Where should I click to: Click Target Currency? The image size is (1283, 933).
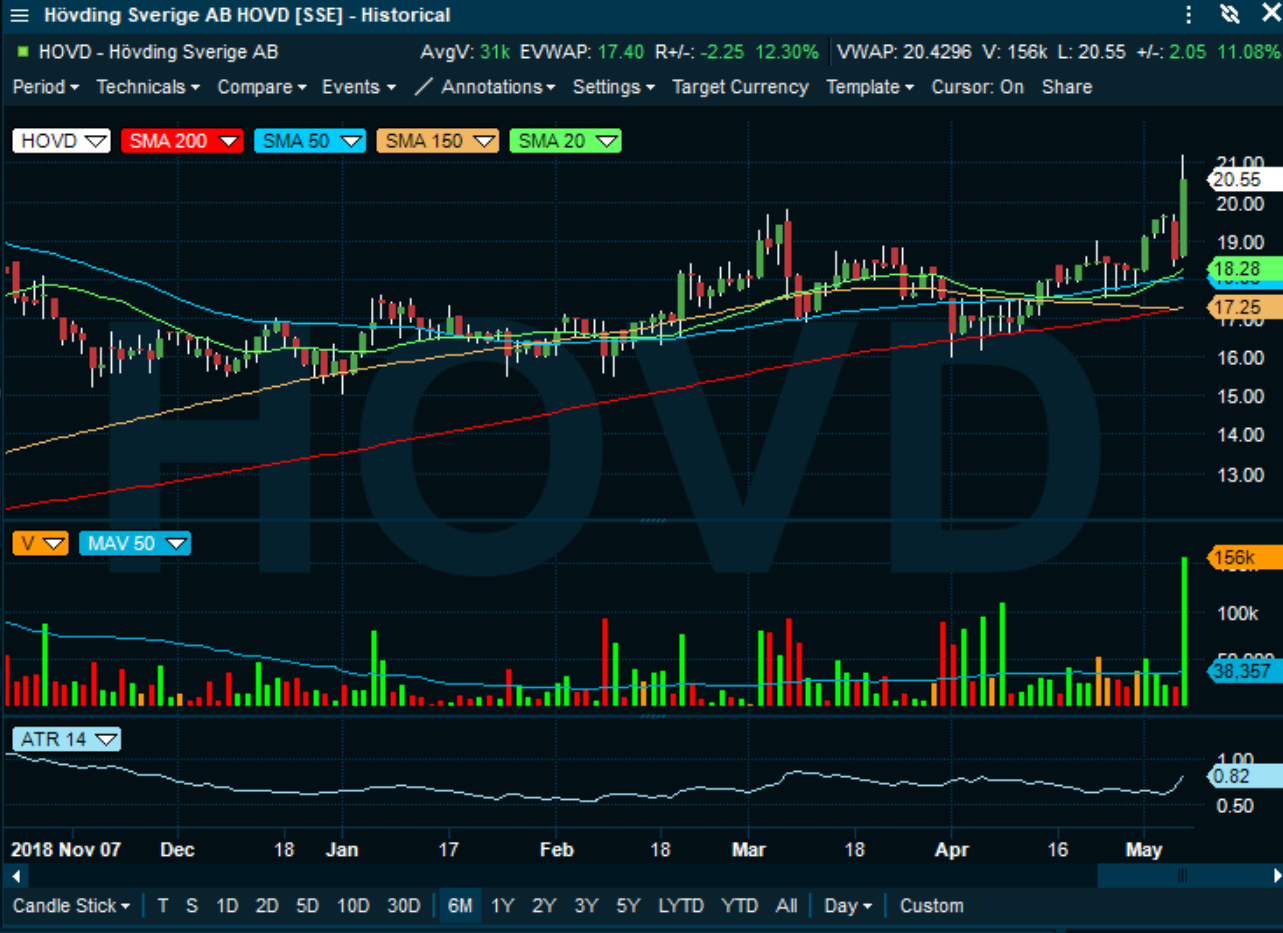pyautogui.click(x=740, y=87)
